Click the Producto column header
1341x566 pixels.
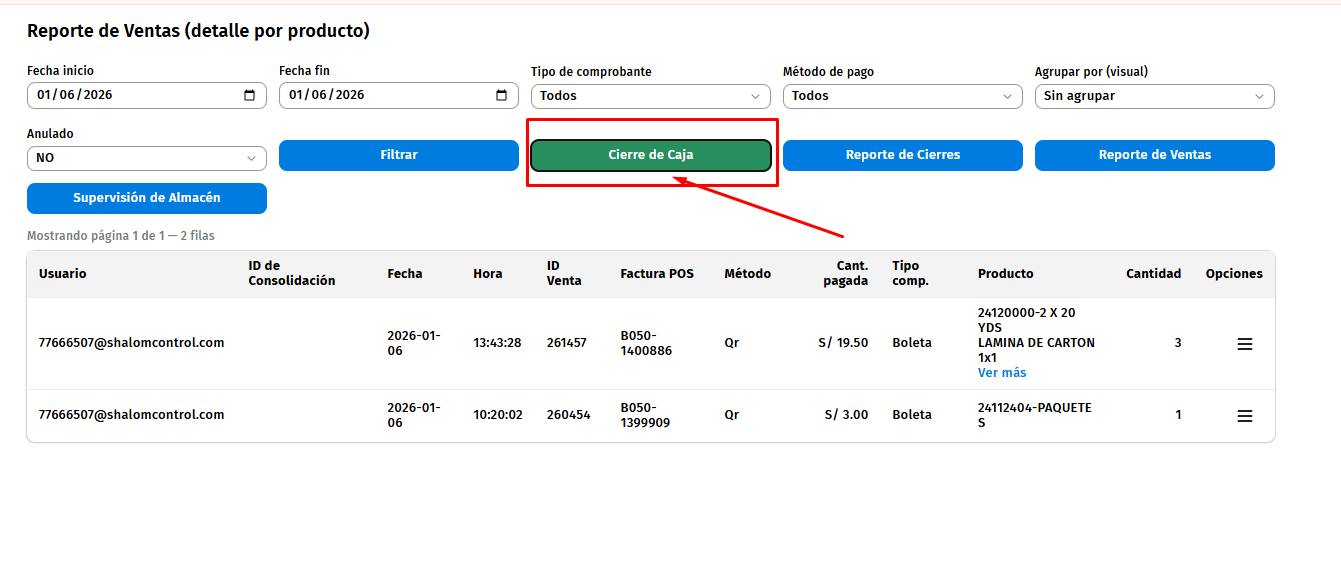coord(1005,274)
